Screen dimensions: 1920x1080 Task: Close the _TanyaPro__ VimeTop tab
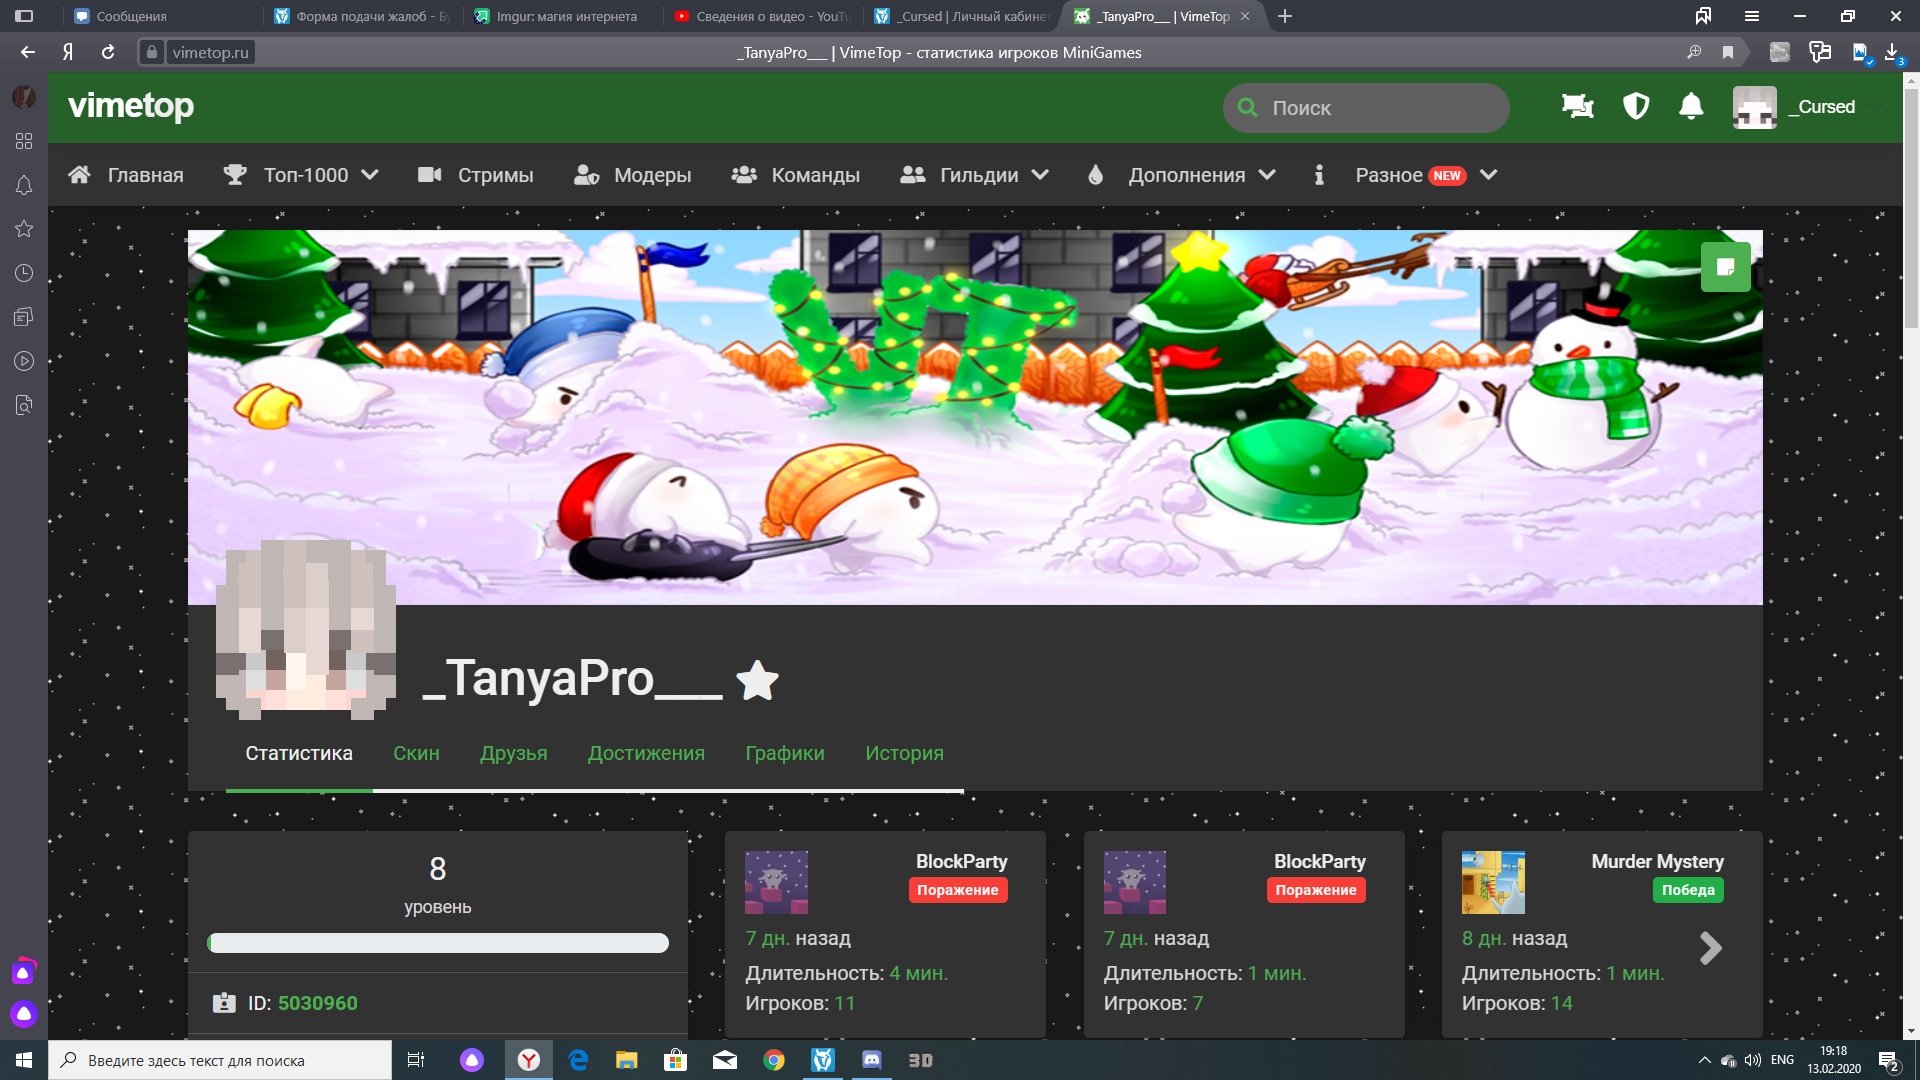pos(1245,16)
